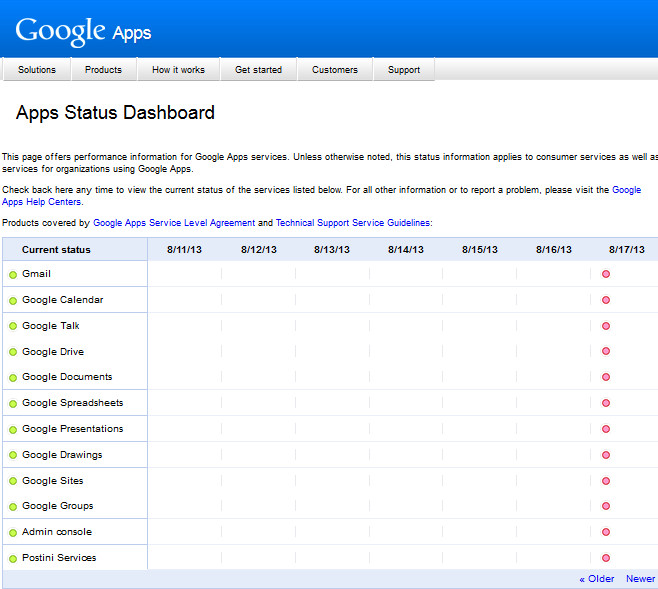Open the red 8/17/13 outage dot for Postini Services
The width and height of the screenshot is (658, 589).
click(606, 558)
